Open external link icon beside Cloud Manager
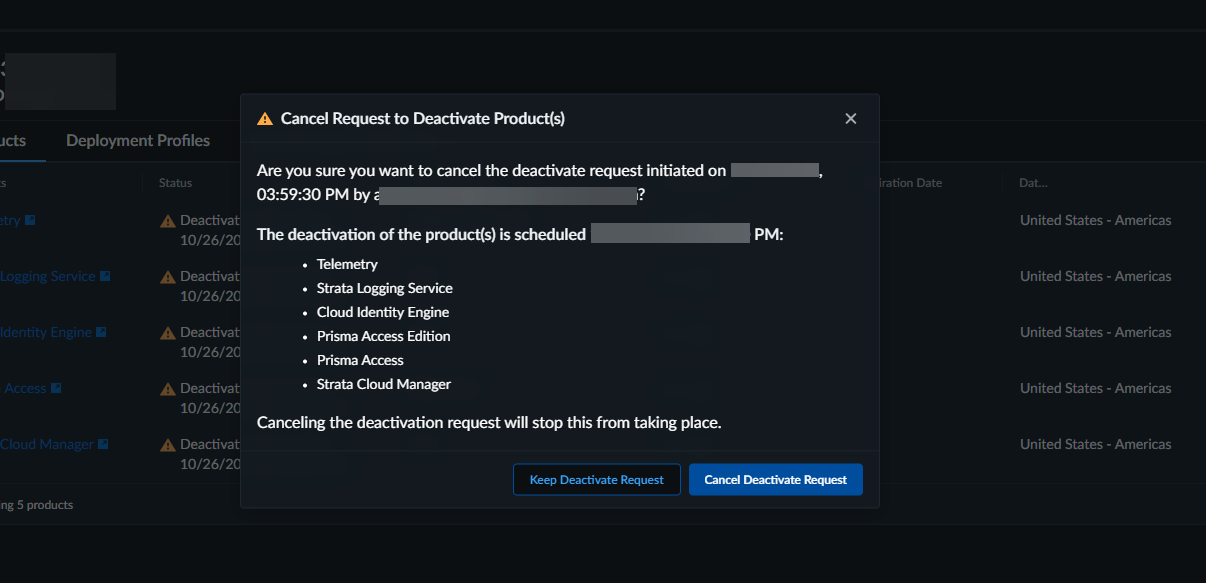The width and height of the screenshot is (1206, 583). click(103, 445)
